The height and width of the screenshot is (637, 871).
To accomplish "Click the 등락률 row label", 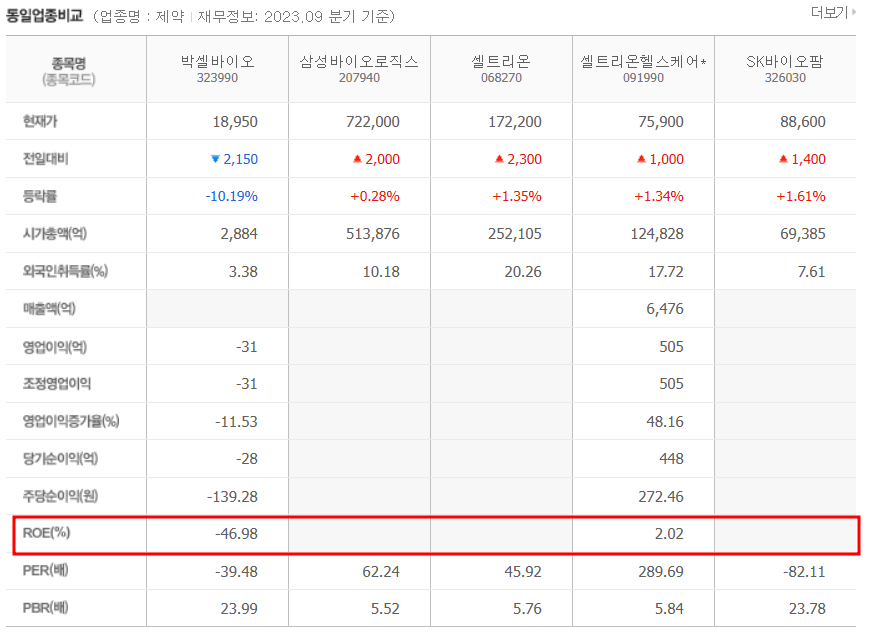I will [40, 196].
